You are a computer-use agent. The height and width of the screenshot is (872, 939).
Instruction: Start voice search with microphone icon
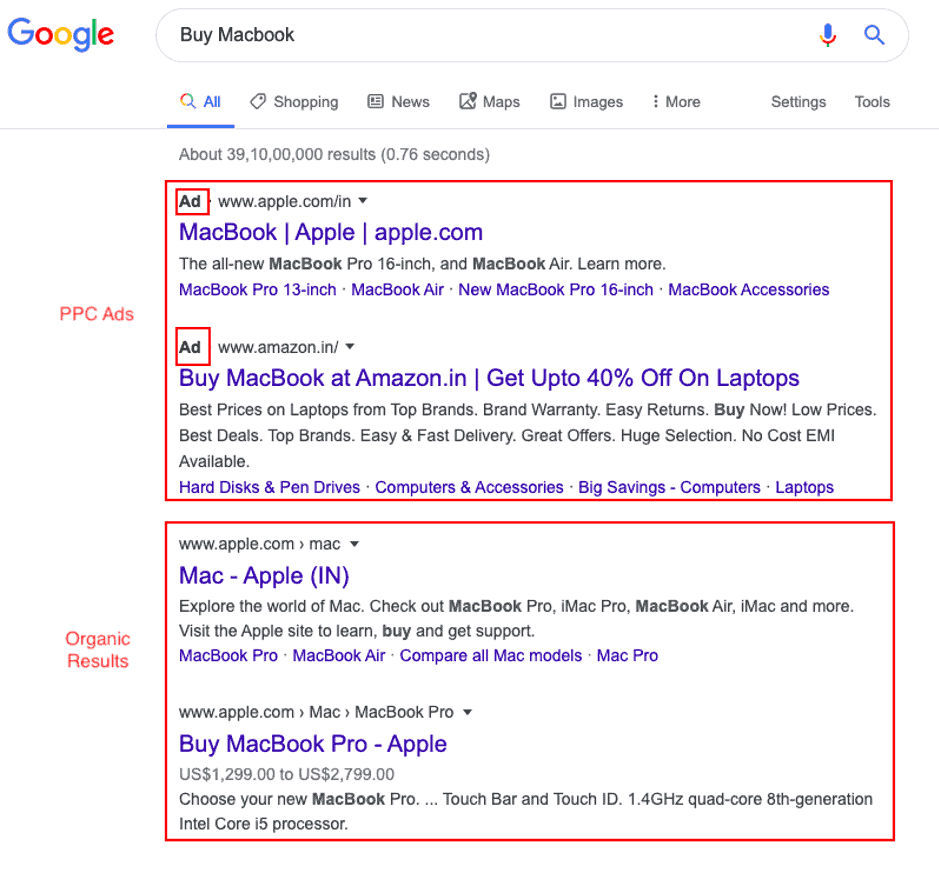point(828,35)
